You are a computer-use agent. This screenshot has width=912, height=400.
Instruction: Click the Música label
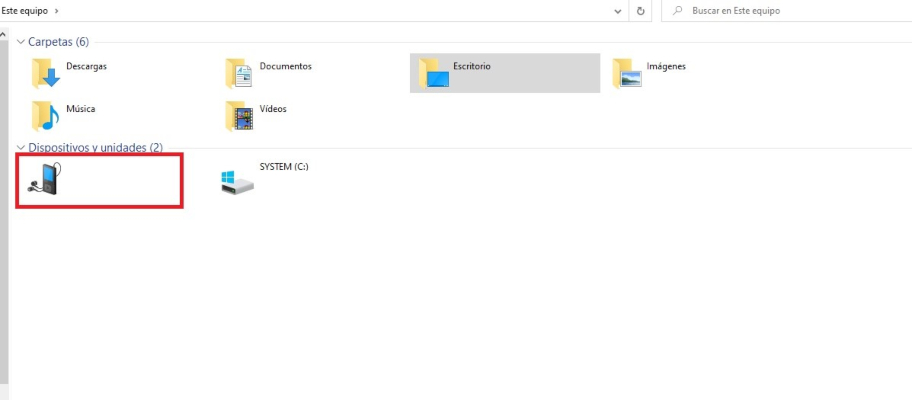point(80,109)
